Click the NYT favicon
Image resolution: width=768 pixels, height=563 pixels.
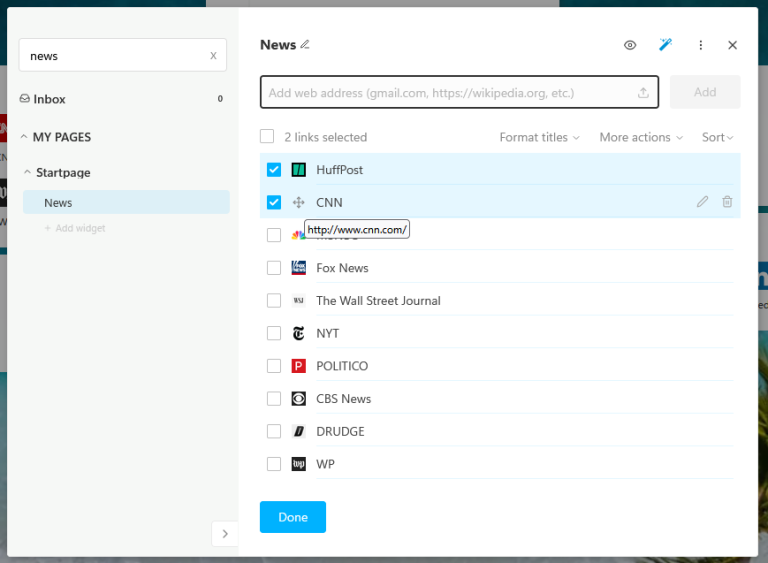(x=298, y=333)
